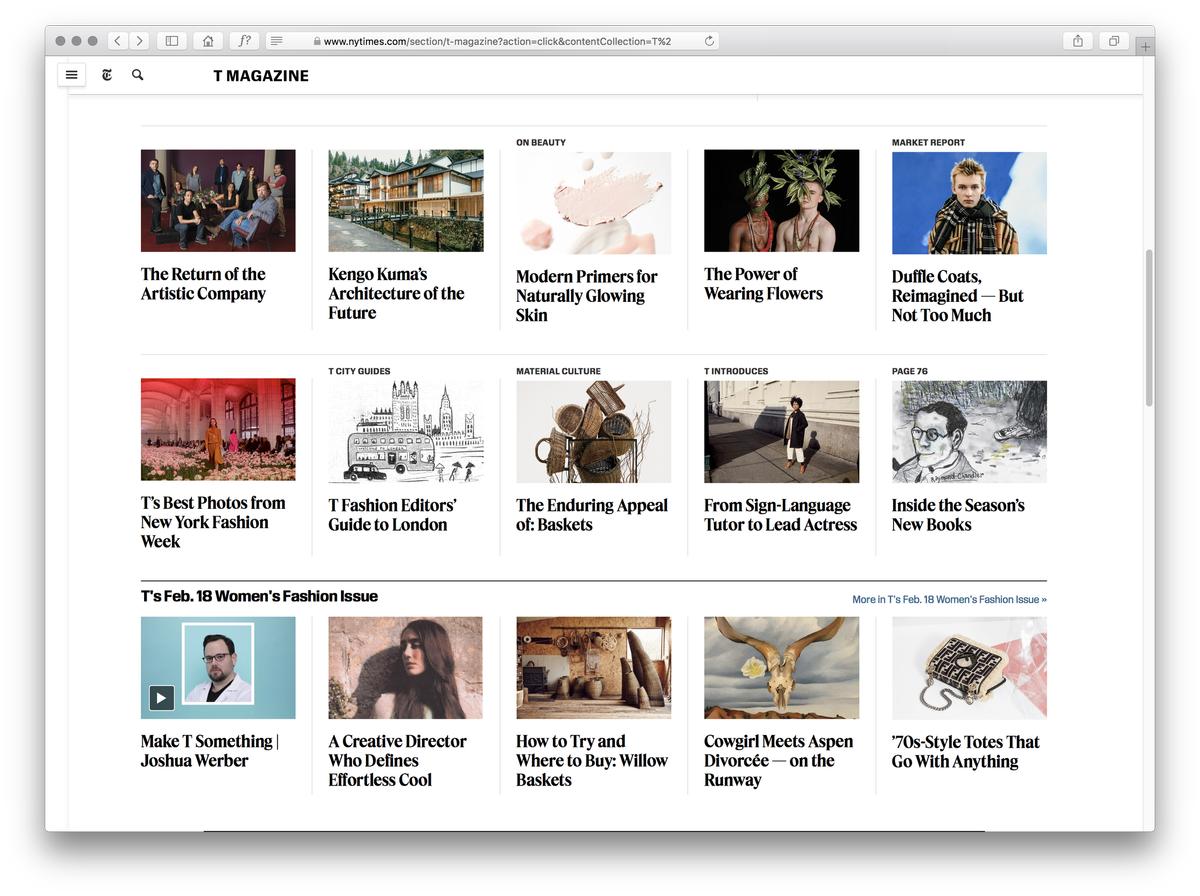Screen dimensions: 1200x896
Task: Open 'How to Try and Where to Buy: Willow Baskets'
Action: click(x=592, y=760)
